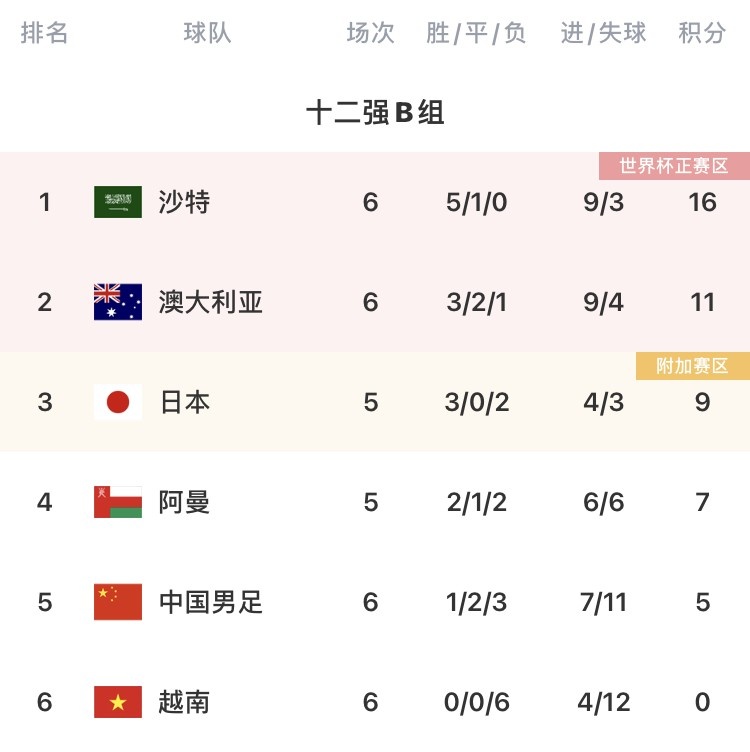Screen dimensions: 750x752
Task: Open team 澳大利亚 details
Action: (x=211, y=302)
